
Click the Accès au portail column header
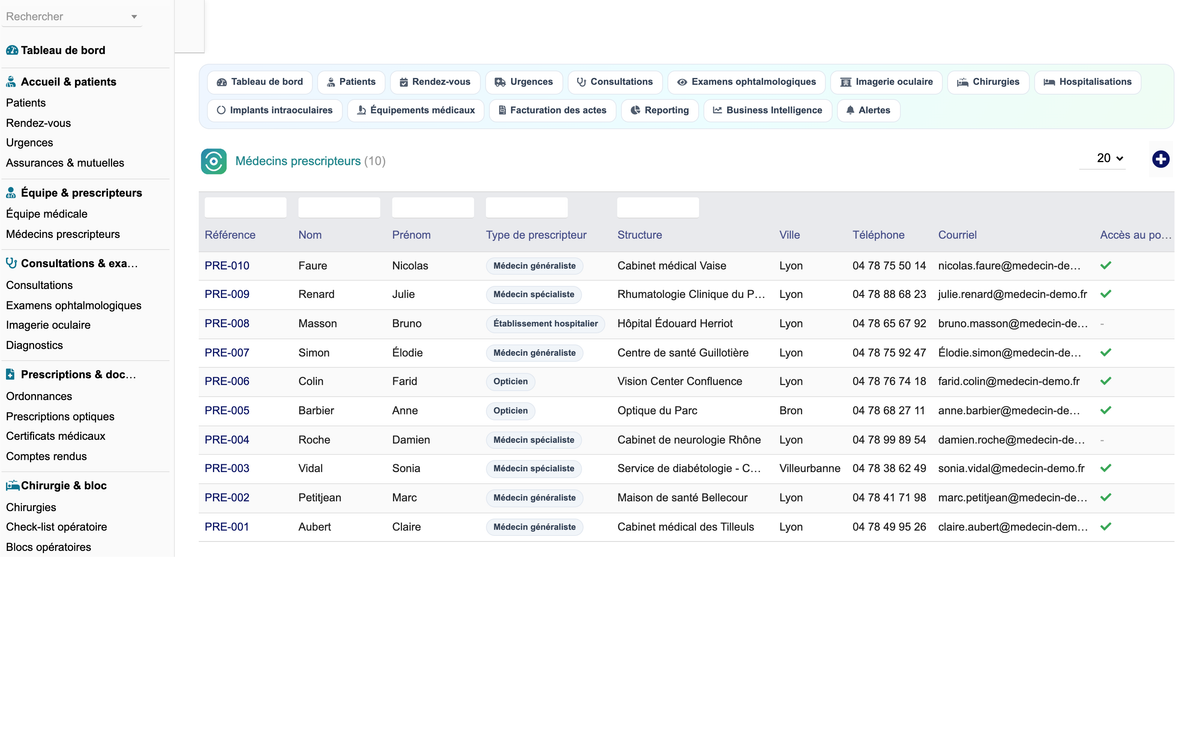pyautogui.click(x=1136, y=235)
